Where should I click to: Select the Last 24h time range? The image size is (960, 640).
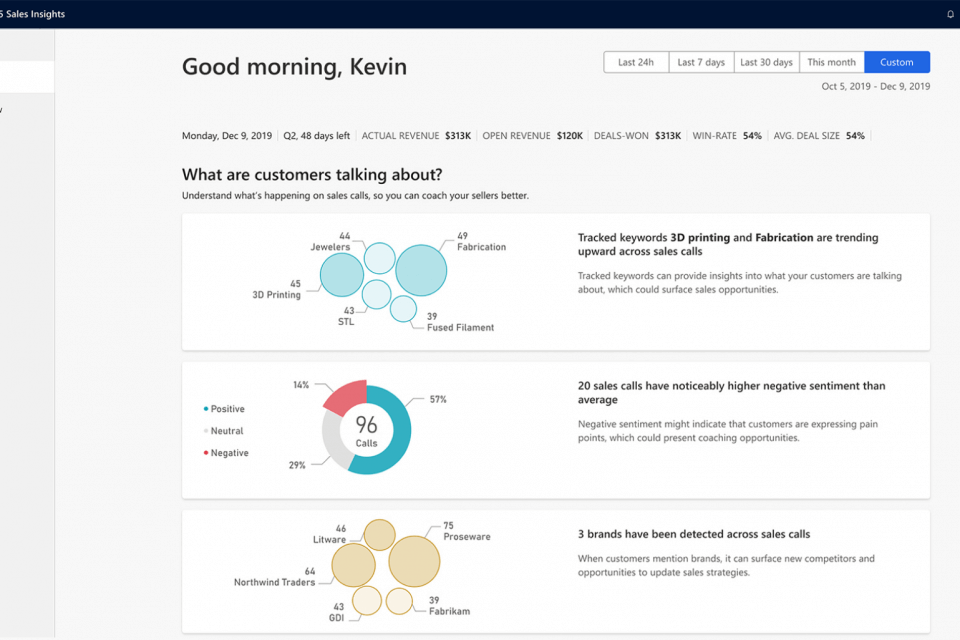coord(636,62)
